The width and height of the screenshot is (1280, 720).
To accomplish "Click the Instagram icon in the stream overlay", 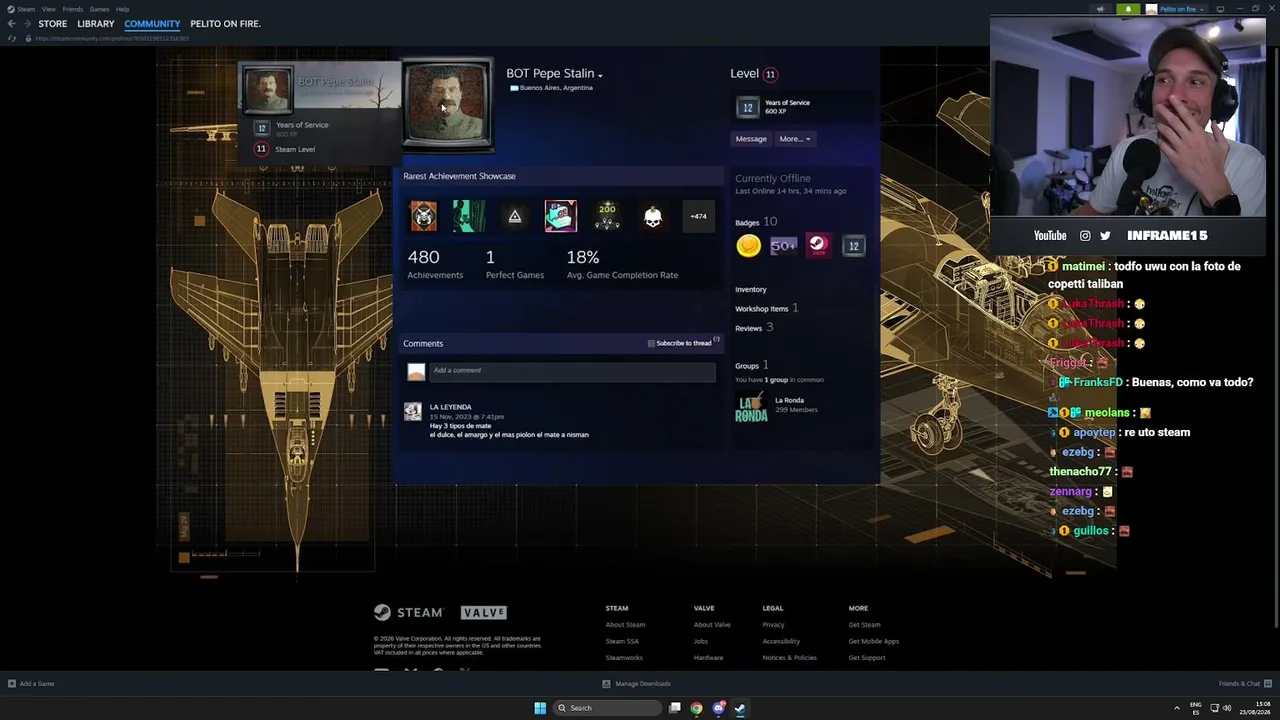I will click(x=1085, y=236).
